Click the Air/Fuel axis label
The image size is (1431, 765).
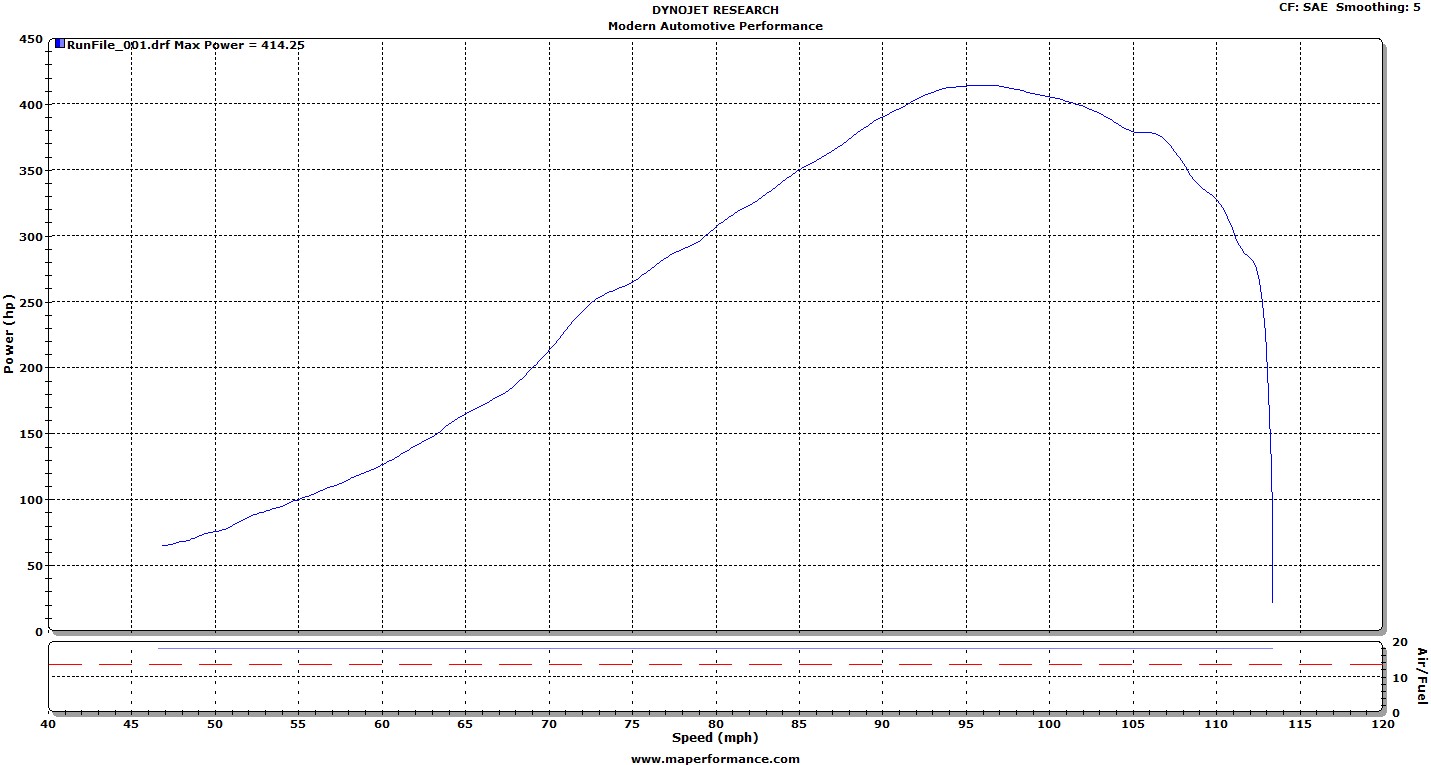tap(1421, 677)
